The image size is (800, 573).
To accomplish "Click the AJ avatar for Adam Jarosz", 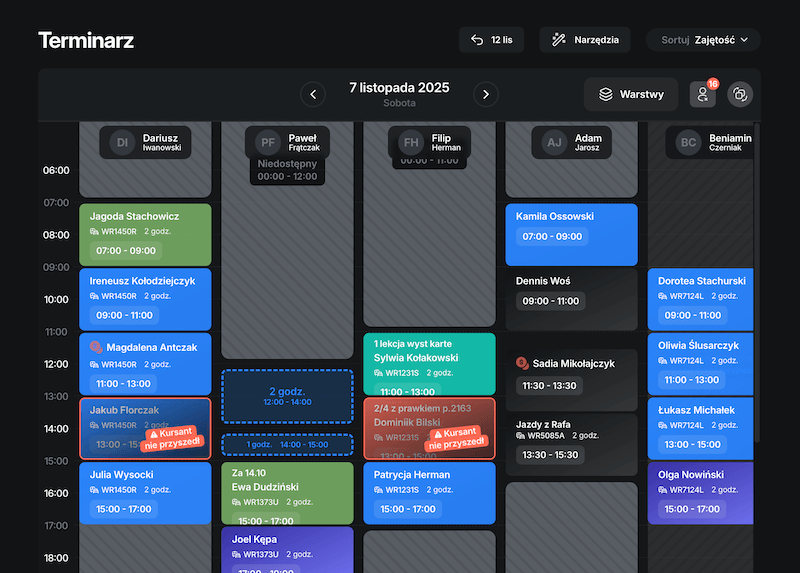I will pyautogui.click(x=554, y=142).
